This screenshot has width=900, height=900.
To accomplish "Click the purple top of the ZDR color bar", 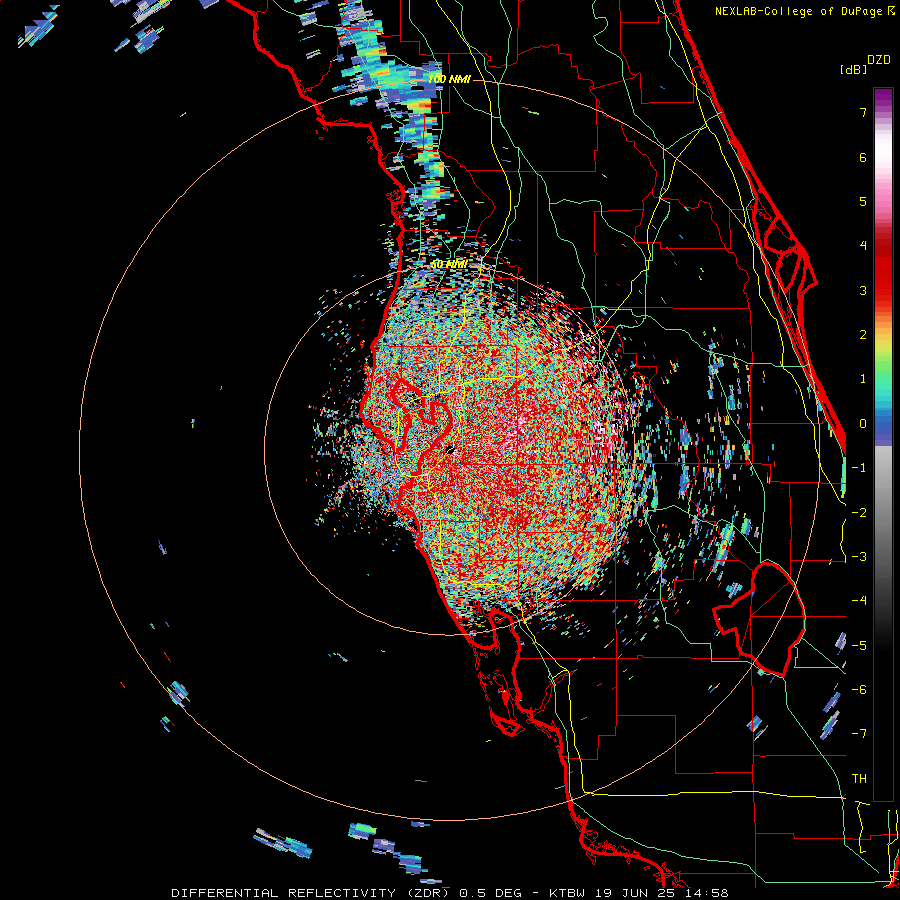I will (883, 96).
